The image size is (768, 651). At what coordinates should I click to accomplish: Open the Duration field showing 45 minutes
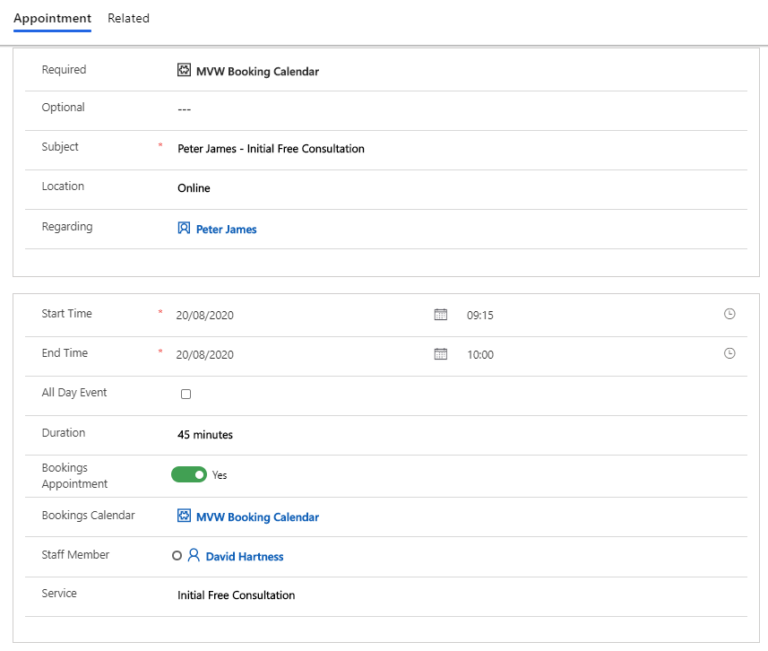(205, 434)
